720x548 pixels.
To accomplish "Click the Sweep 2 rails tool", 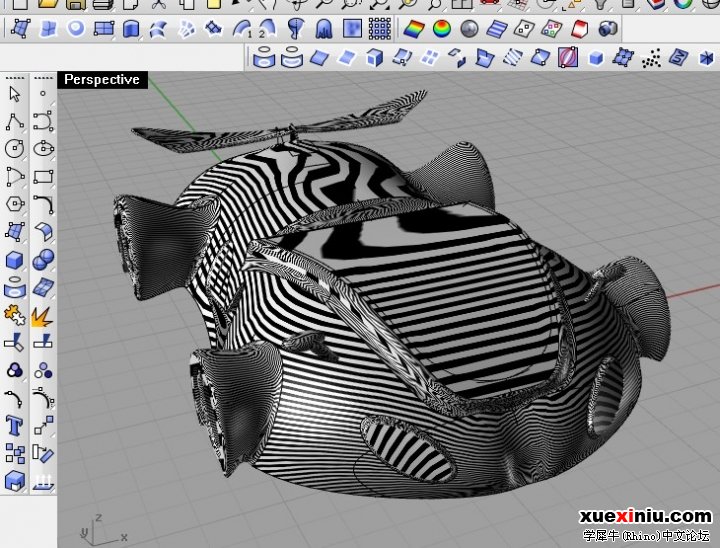I will click(x=268, y=28).
